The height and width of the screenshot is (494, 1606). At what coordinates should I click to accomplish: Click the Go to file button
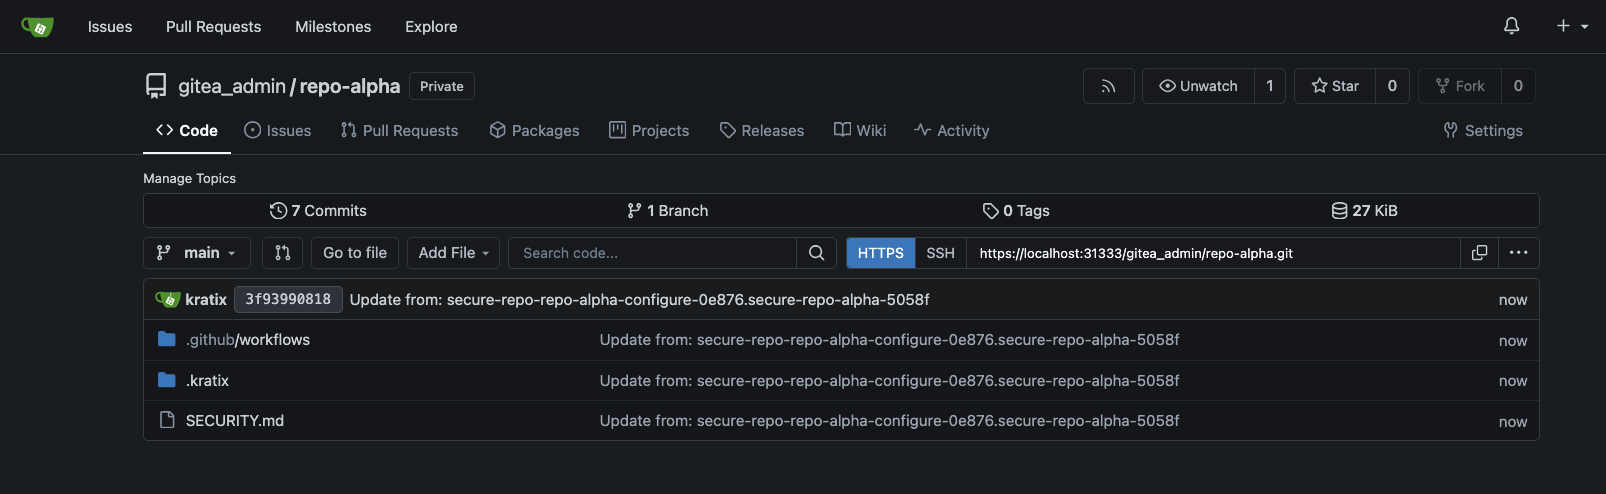355,253
